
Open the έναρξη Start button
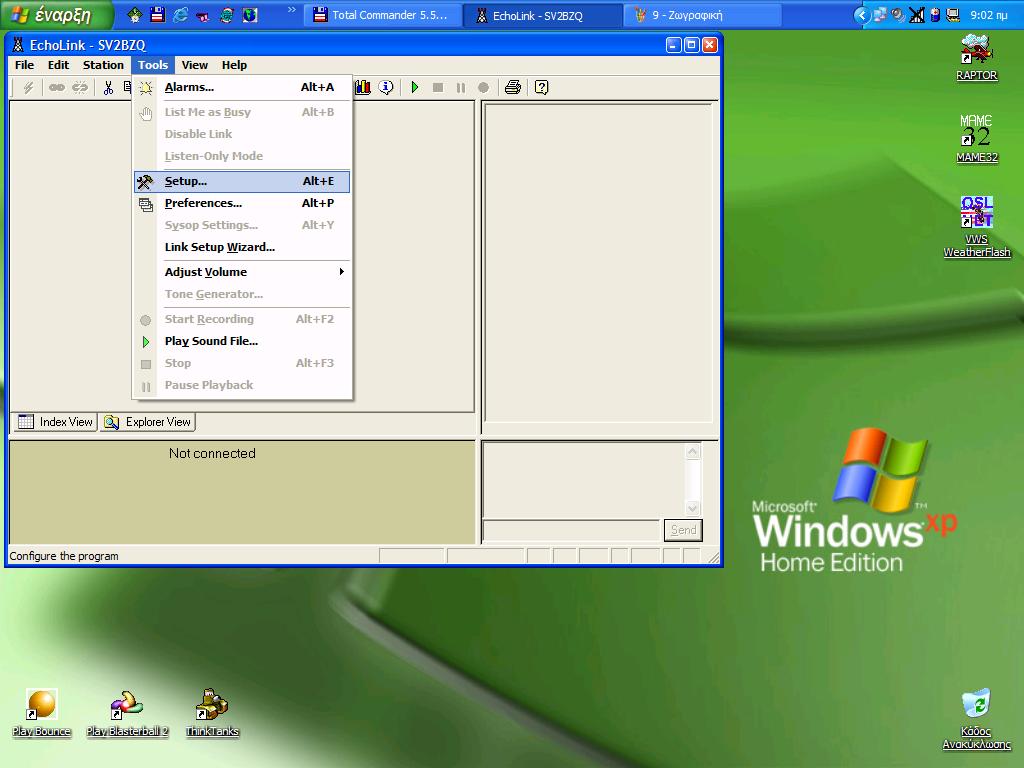pos(57,15)
